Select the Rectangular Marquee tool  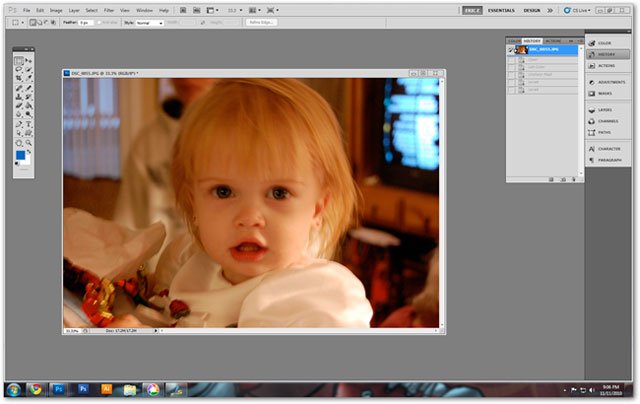pos(19,61)
